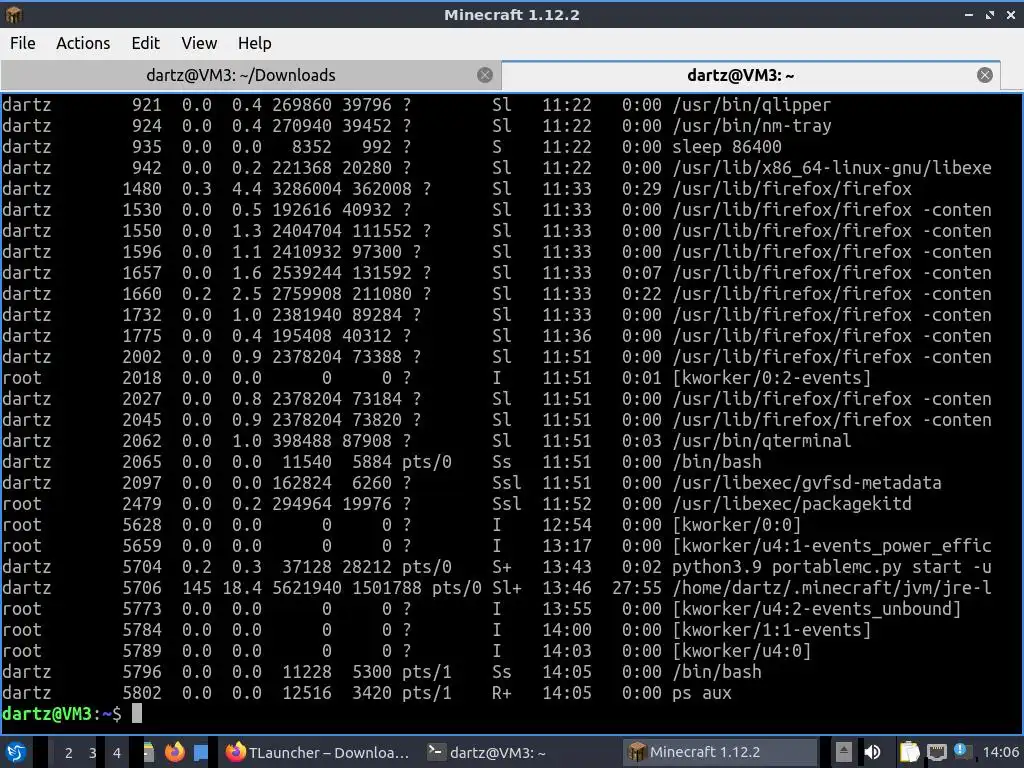Click the /home/dartz/.minecraft/jvm/jre-l text
This screenshot has height=768, width=1024.
[x=832, y=588]
